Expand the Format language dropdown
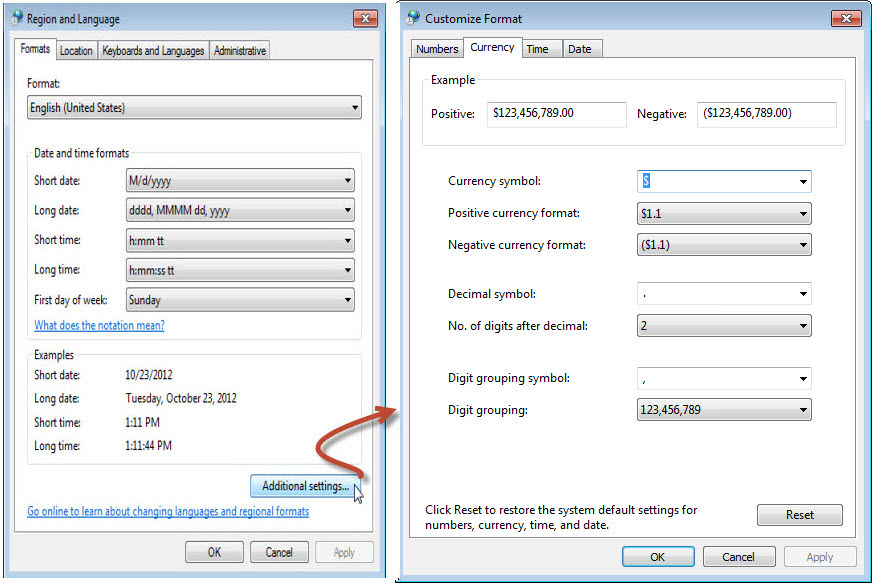 [x=194, y=108]
